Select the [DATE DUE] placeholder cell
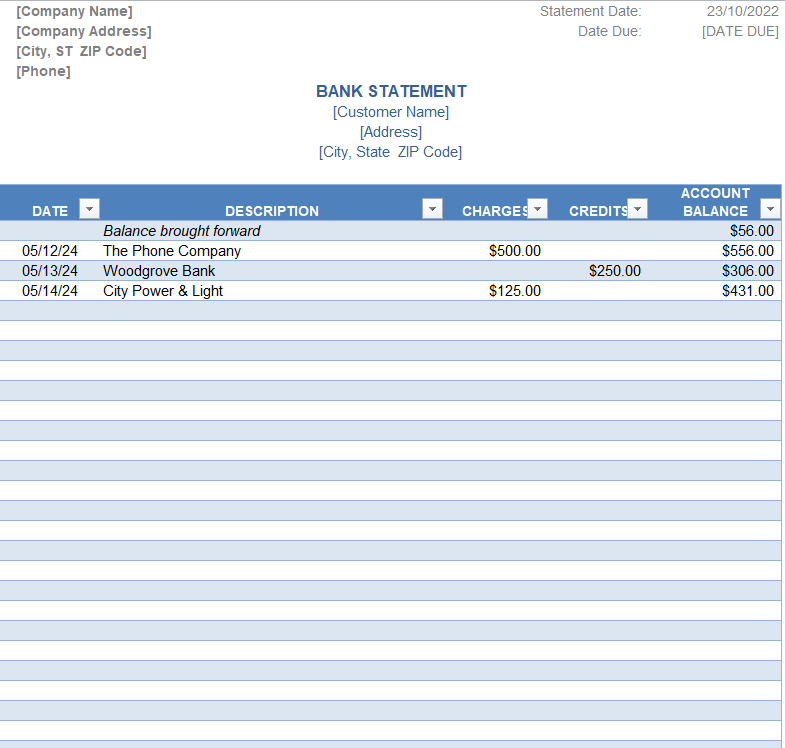Image resolution: width=785 pixels, height=748 pixels. 740,31
